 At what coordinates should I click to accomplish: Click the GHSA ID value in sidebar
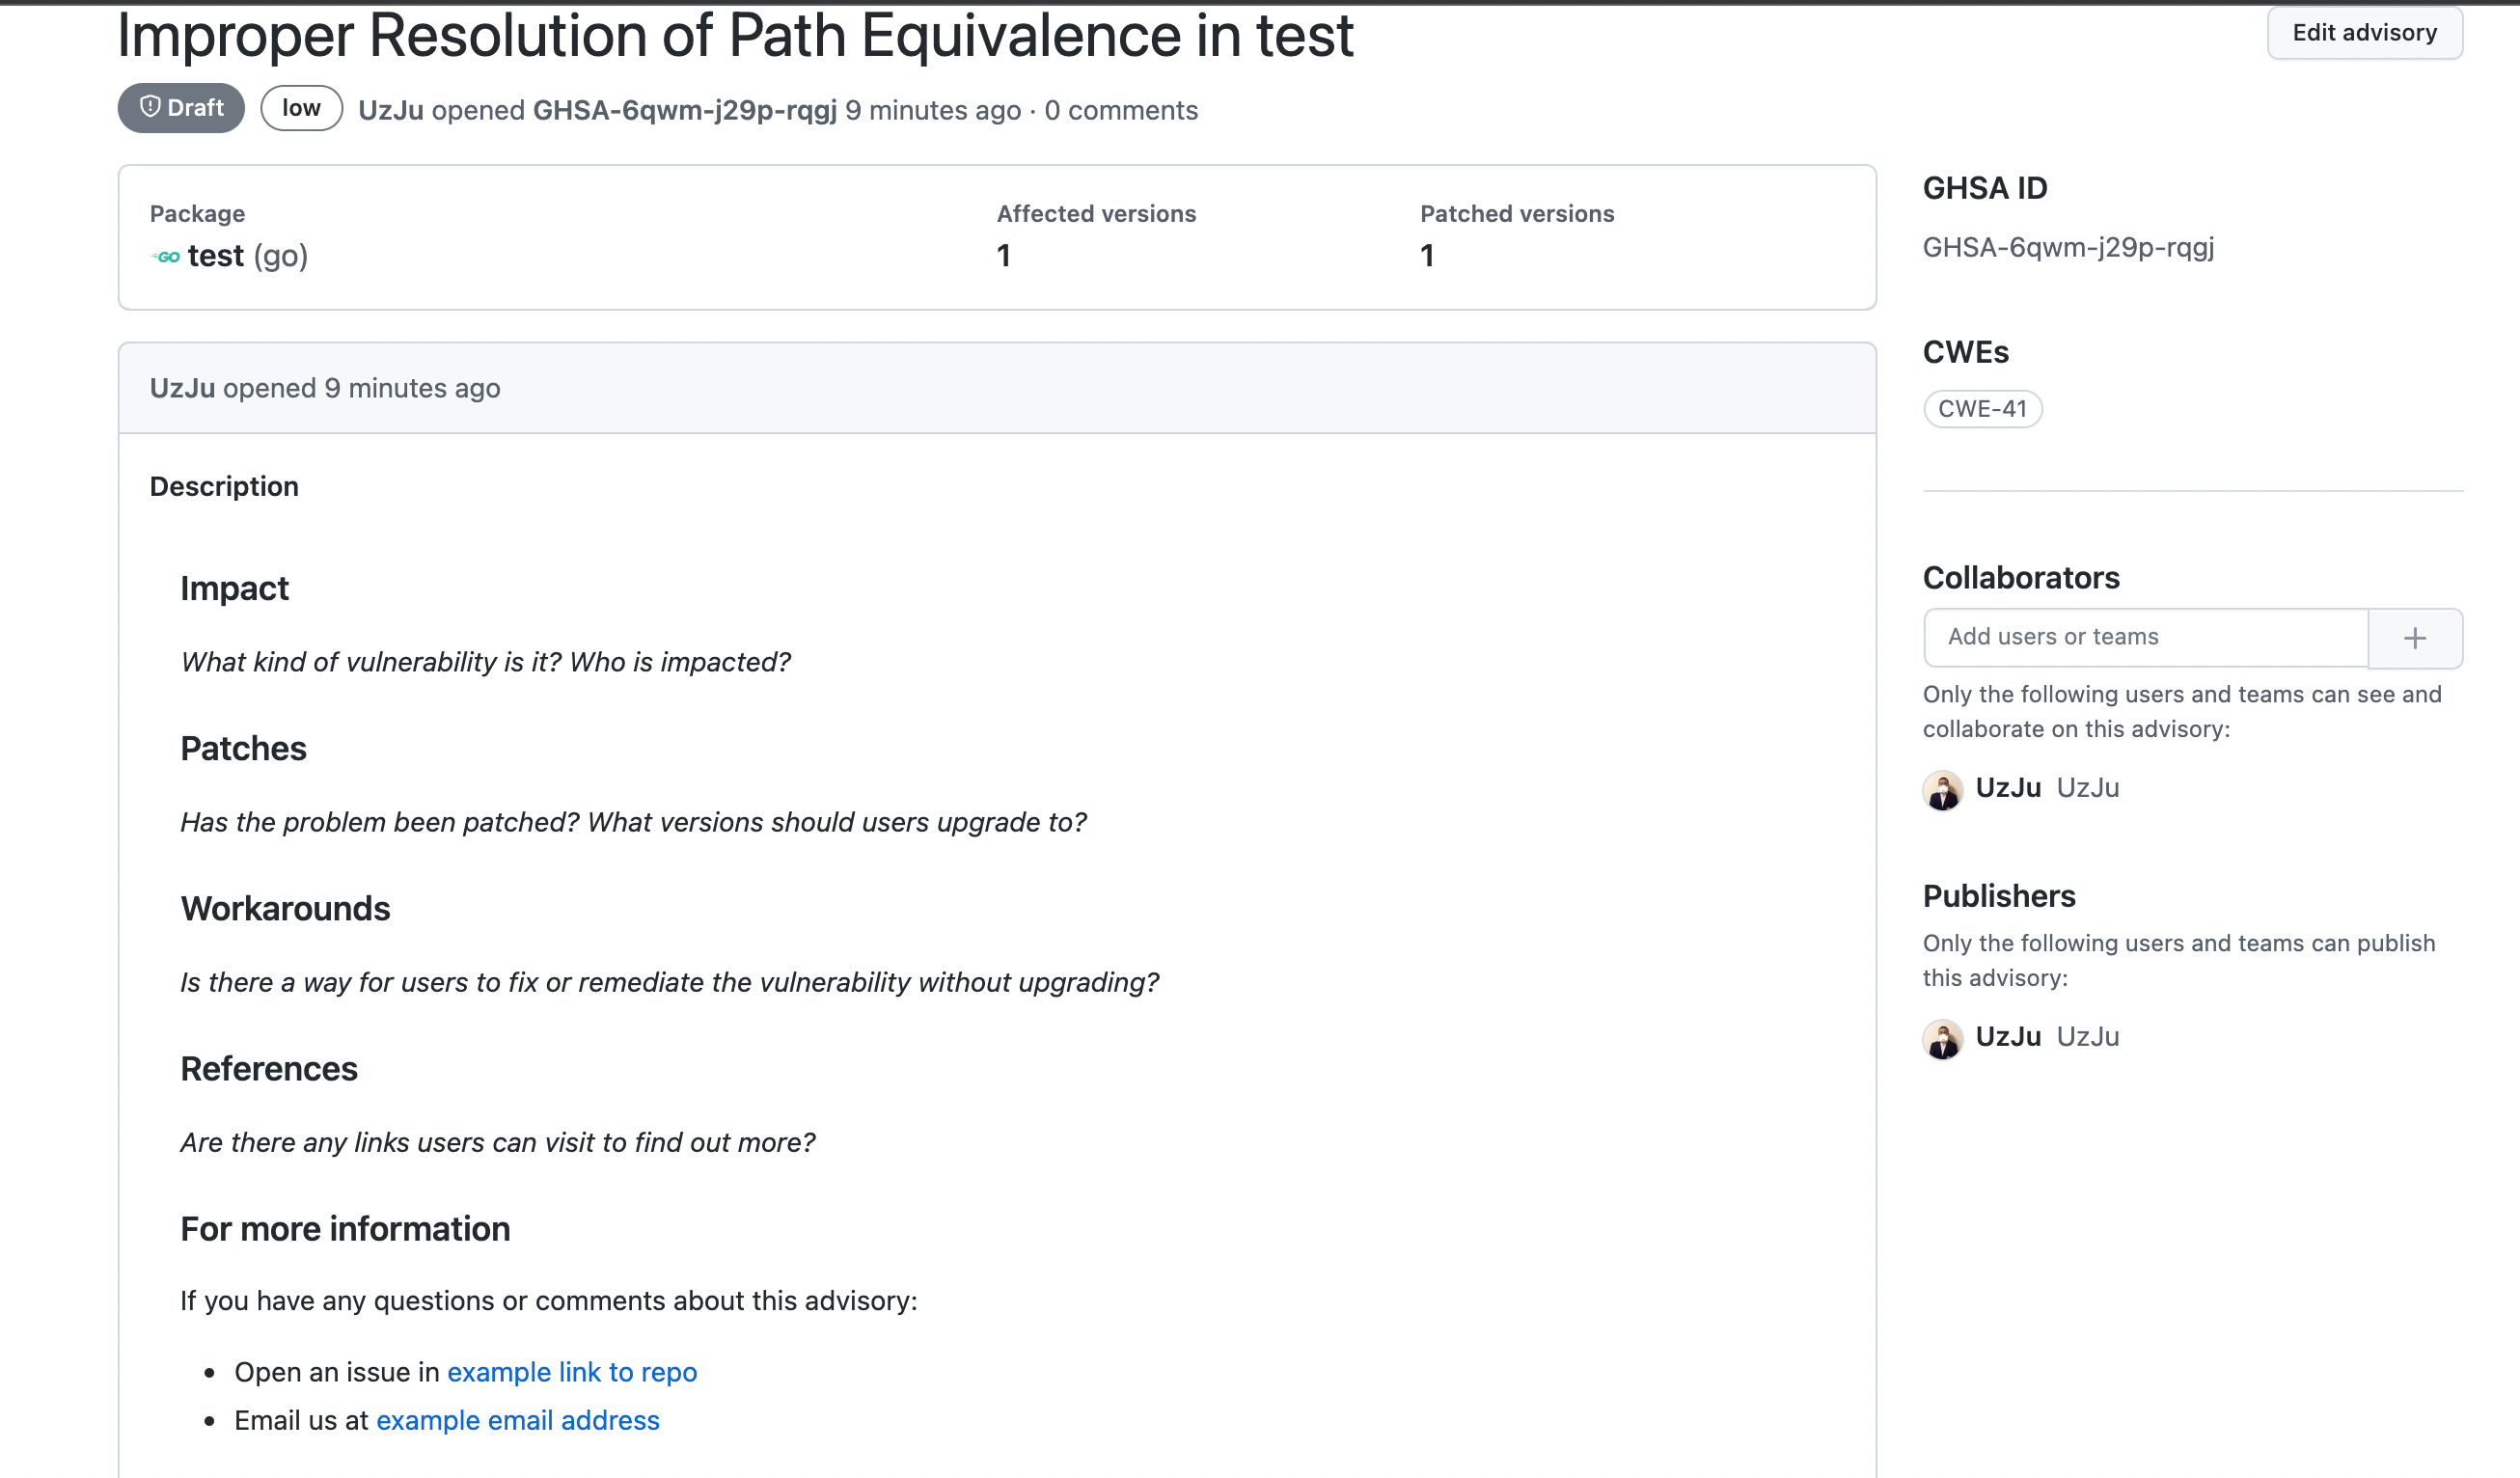2067,247
